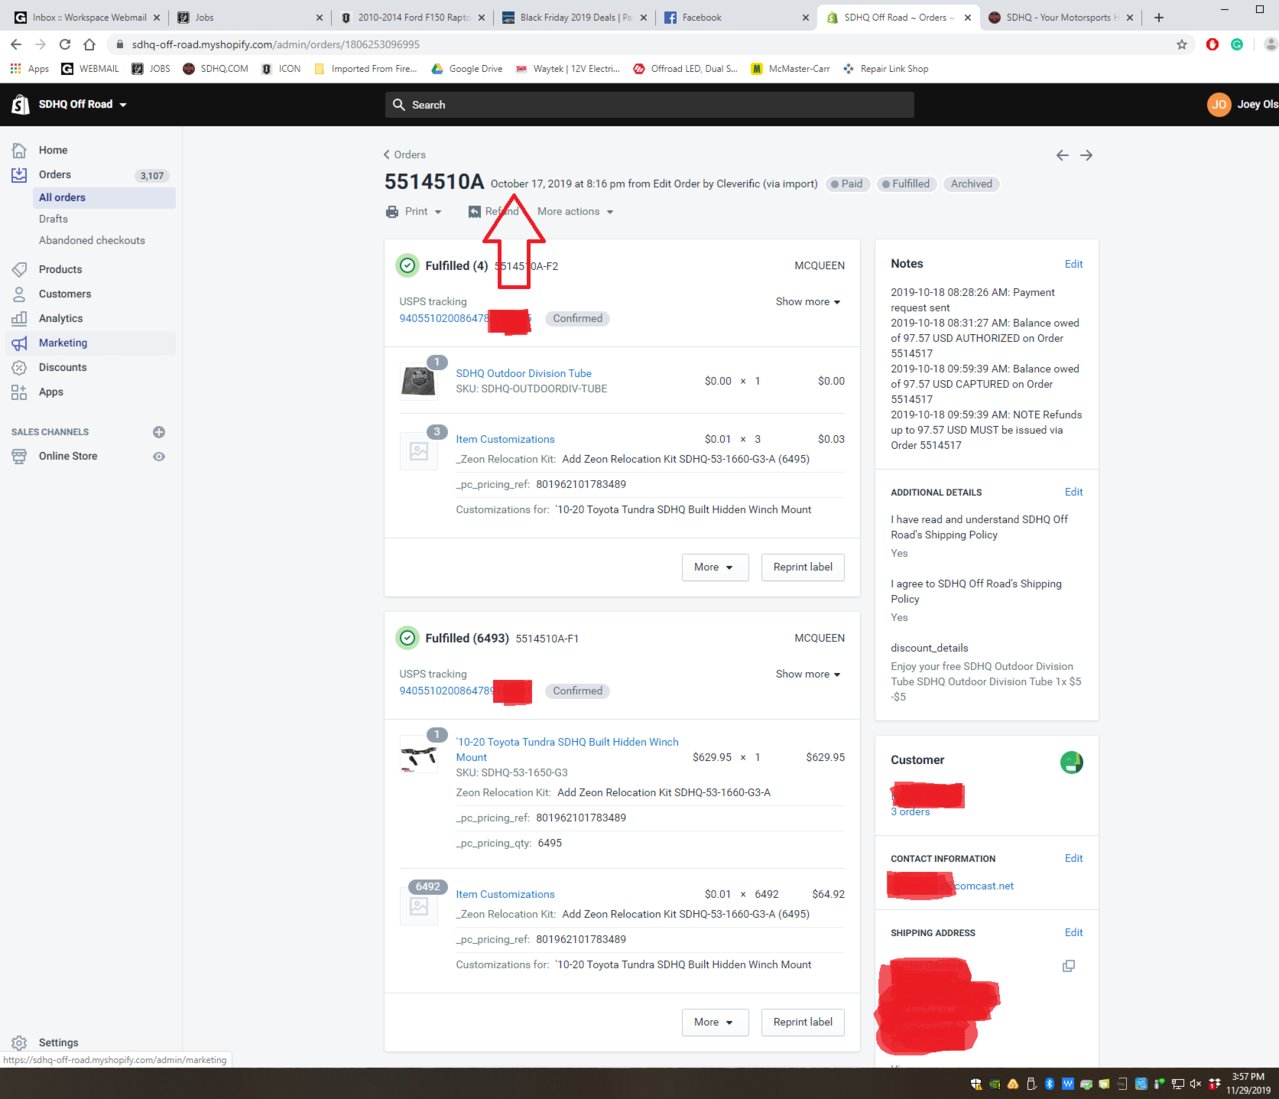Open the McMaster-Carr bookmark

(x=790, y=69)
